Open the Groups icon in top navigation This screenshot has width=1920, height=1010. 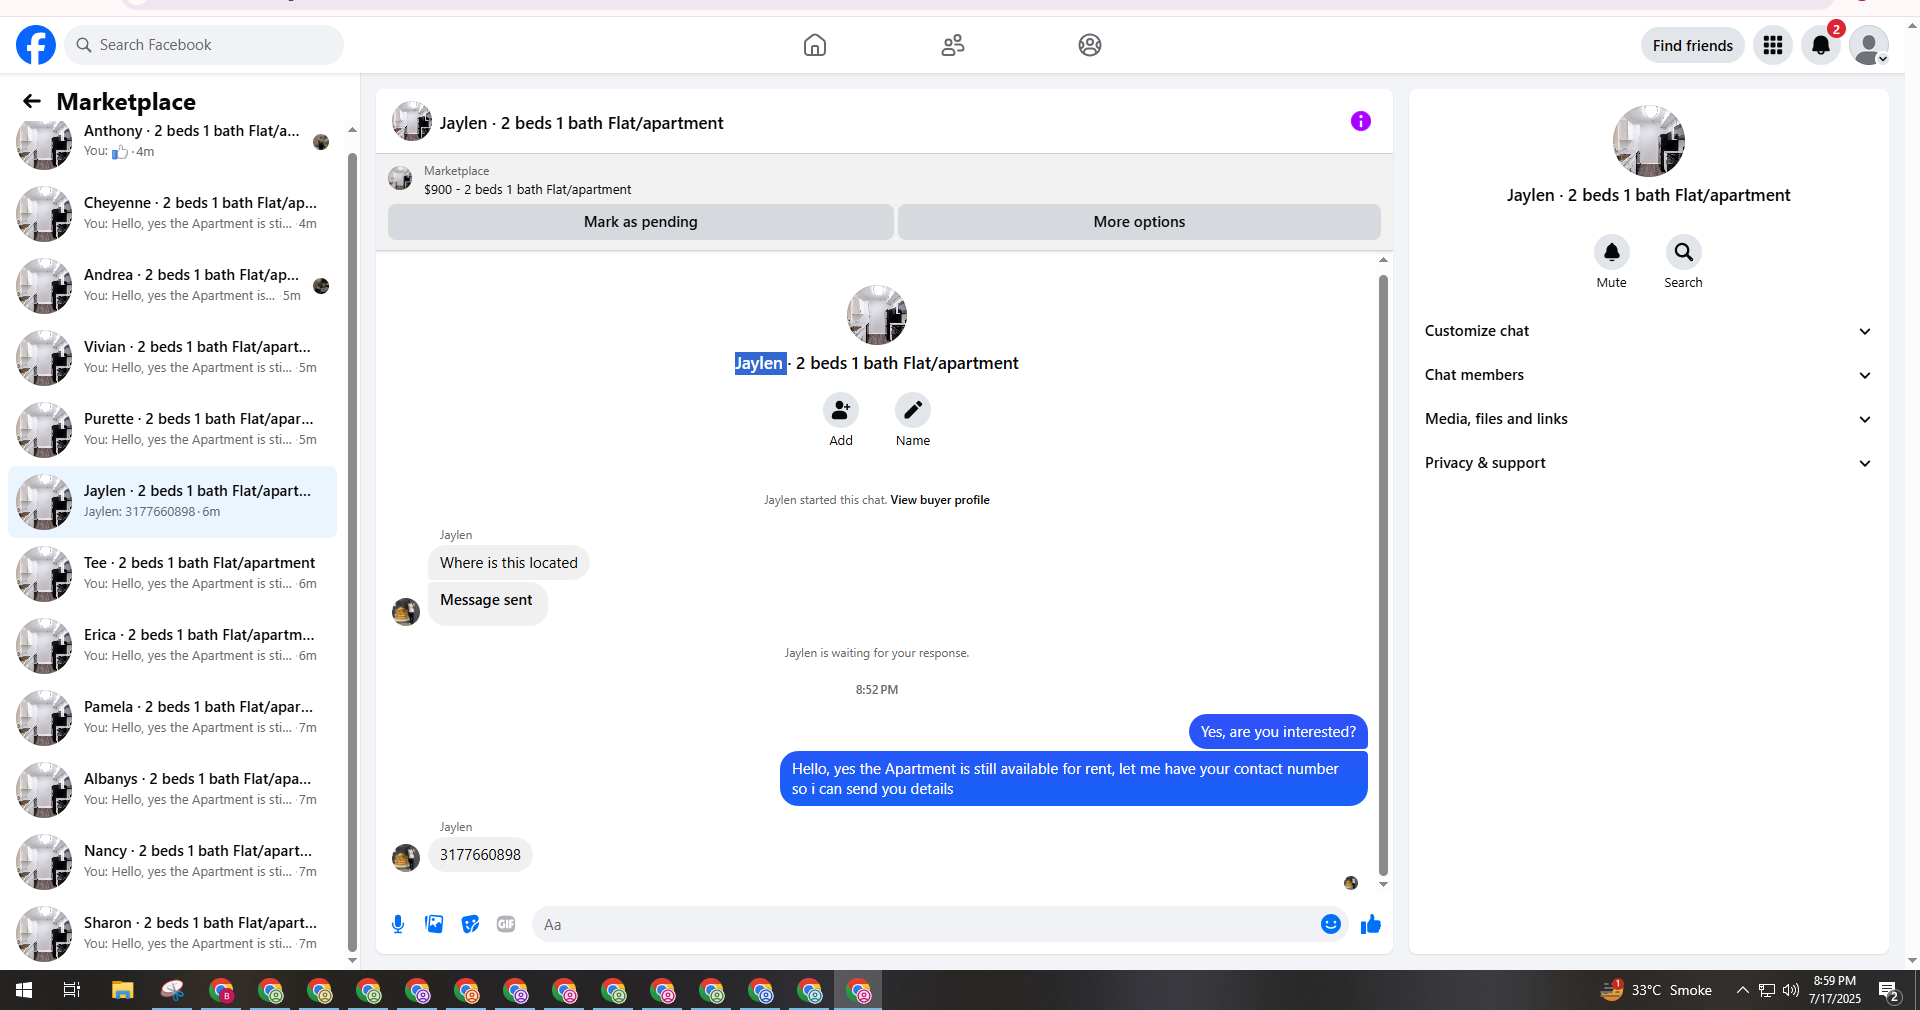[1090, 45]
